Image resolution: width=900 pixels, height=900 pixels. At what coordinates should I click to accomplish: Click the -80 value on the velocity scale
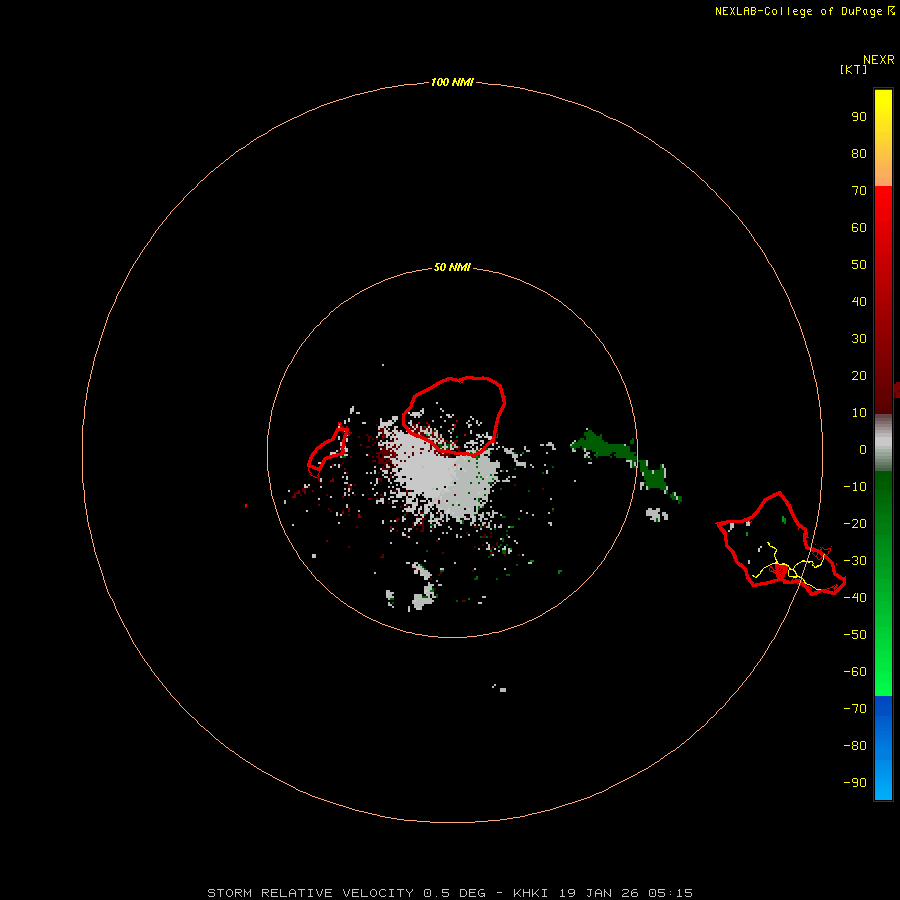855,746
